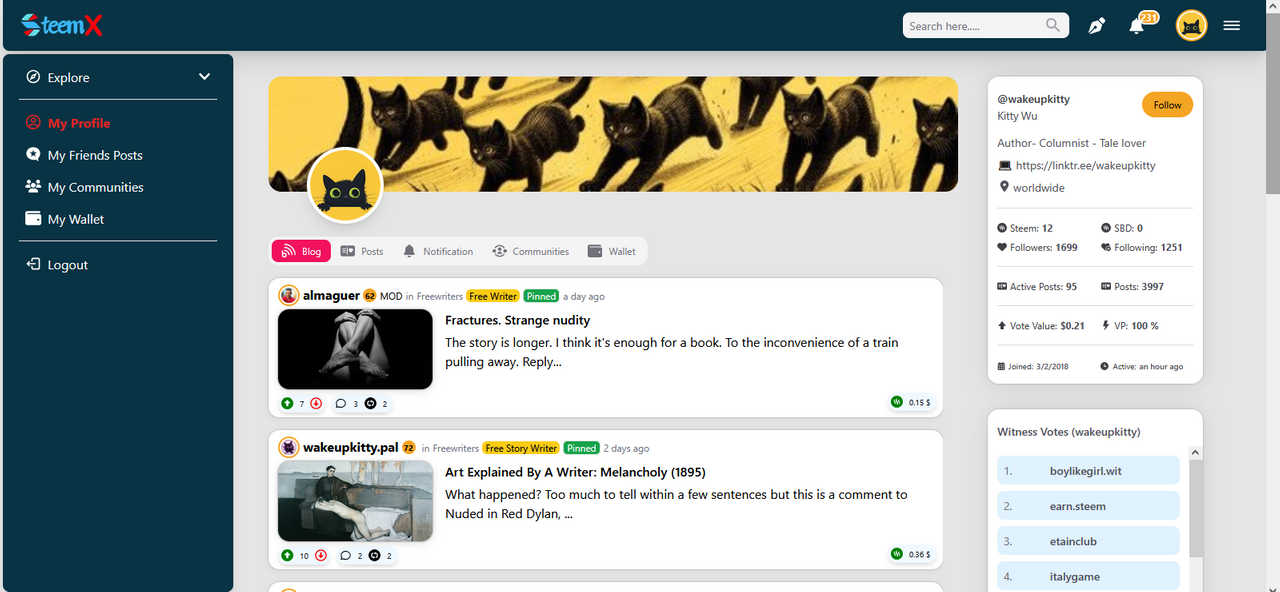Click the VP: 100 % stat
The height and width of the screenshot is (592, 1280).
pos(1130,325)
